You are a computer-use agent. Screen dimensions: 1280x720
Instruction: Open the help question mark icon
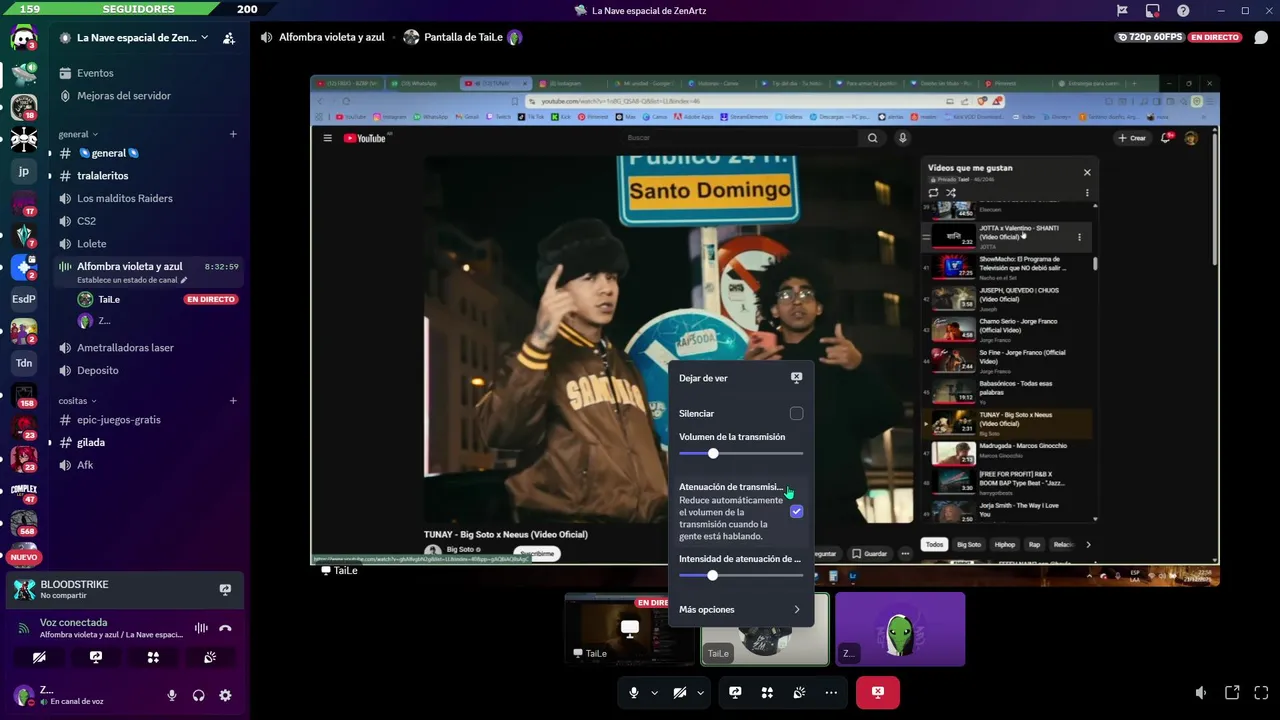(x=1183, y=10)
